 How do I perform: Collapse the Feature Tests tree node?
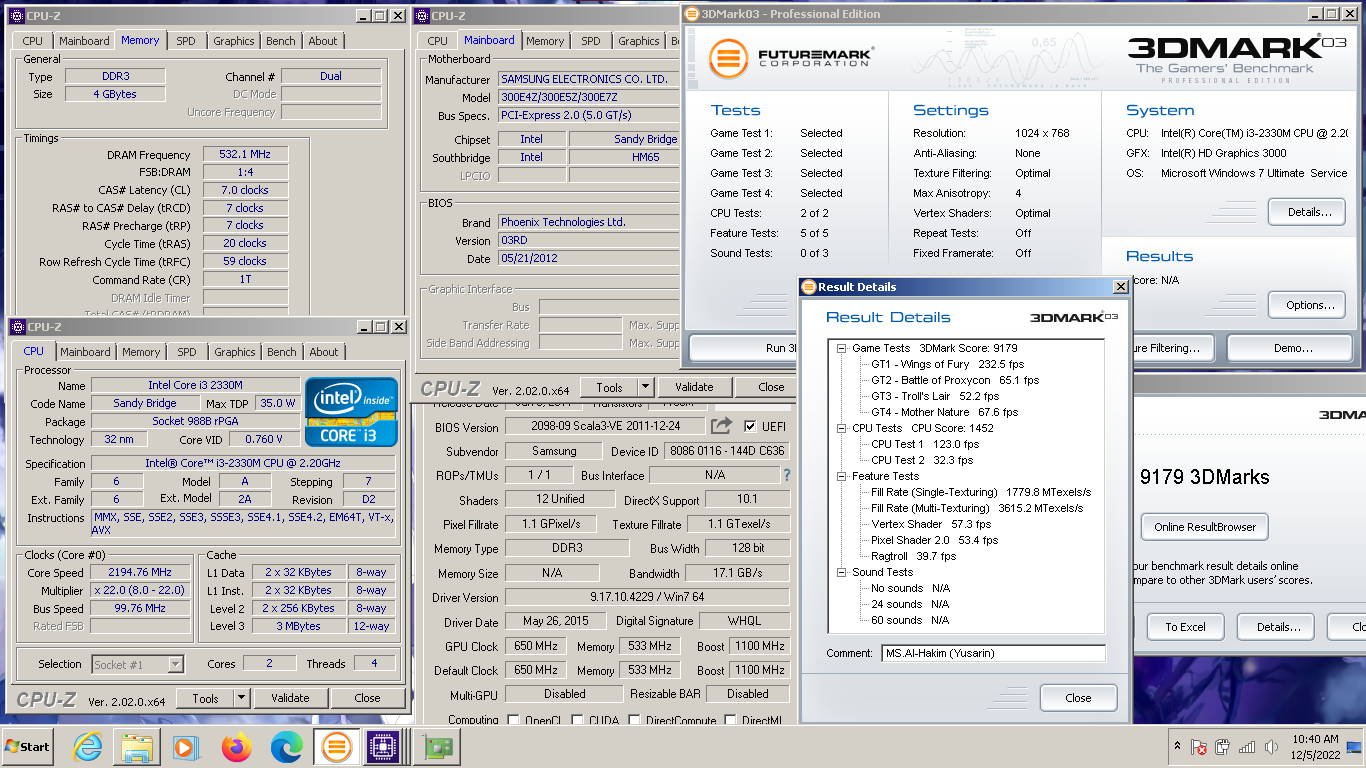pos(841,476)
